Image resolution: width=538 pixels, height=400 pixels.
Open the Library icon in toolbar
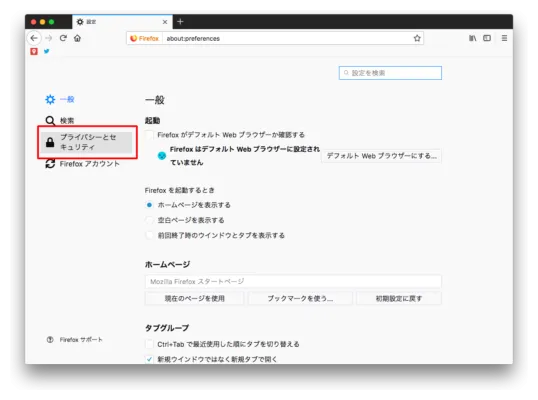(x=472, y=38)
